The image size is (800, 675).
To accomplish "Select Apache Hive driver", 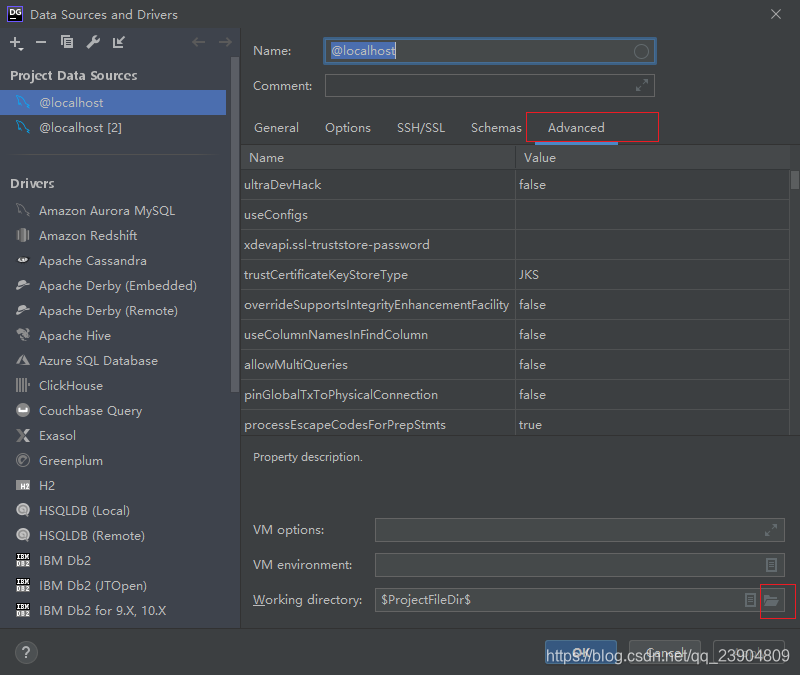I will (115, 336).
